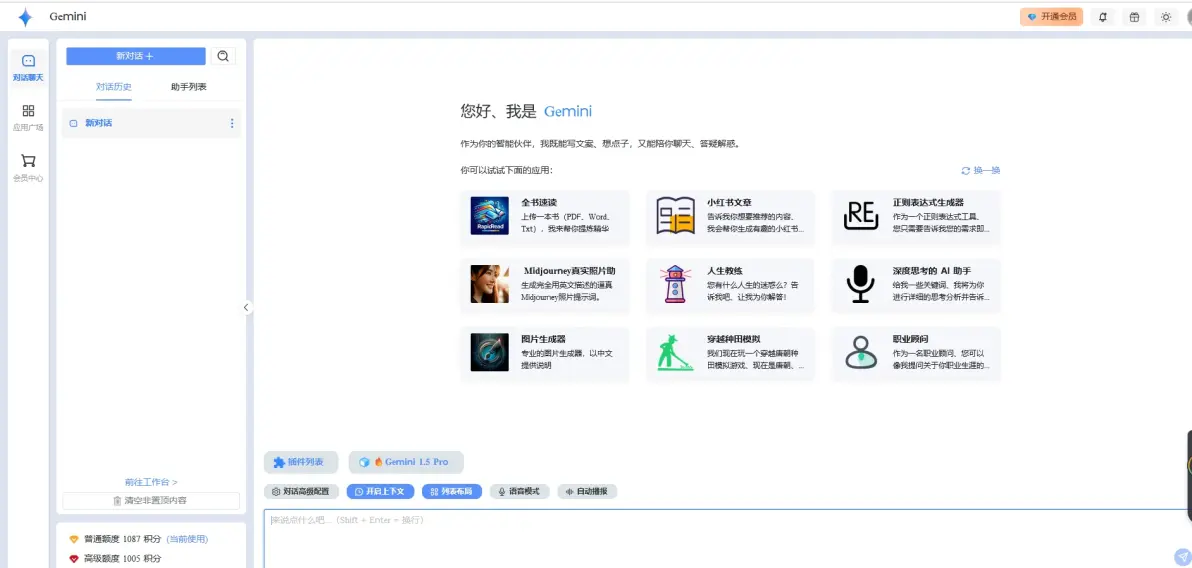The image size is (1192, 568).
Task: Click the Midjourney真实照片 portrait thumbnail
Action: [490, 284]
